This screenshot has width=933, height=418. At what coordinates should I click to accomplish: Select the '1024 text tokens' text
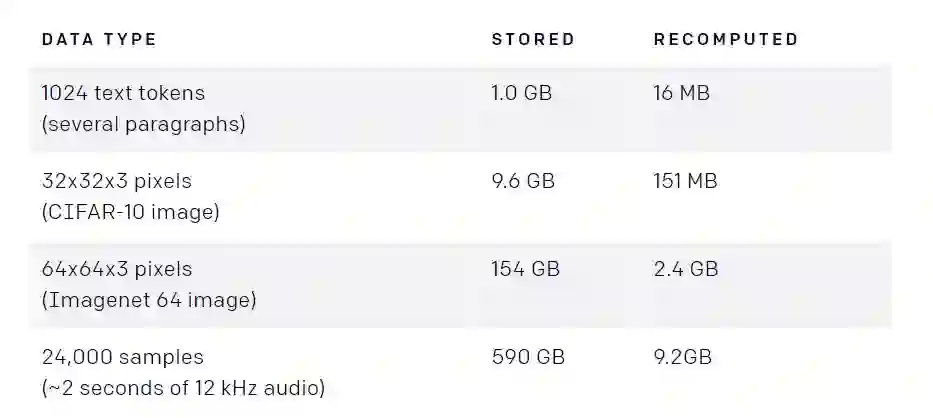[x=123, y=93]
